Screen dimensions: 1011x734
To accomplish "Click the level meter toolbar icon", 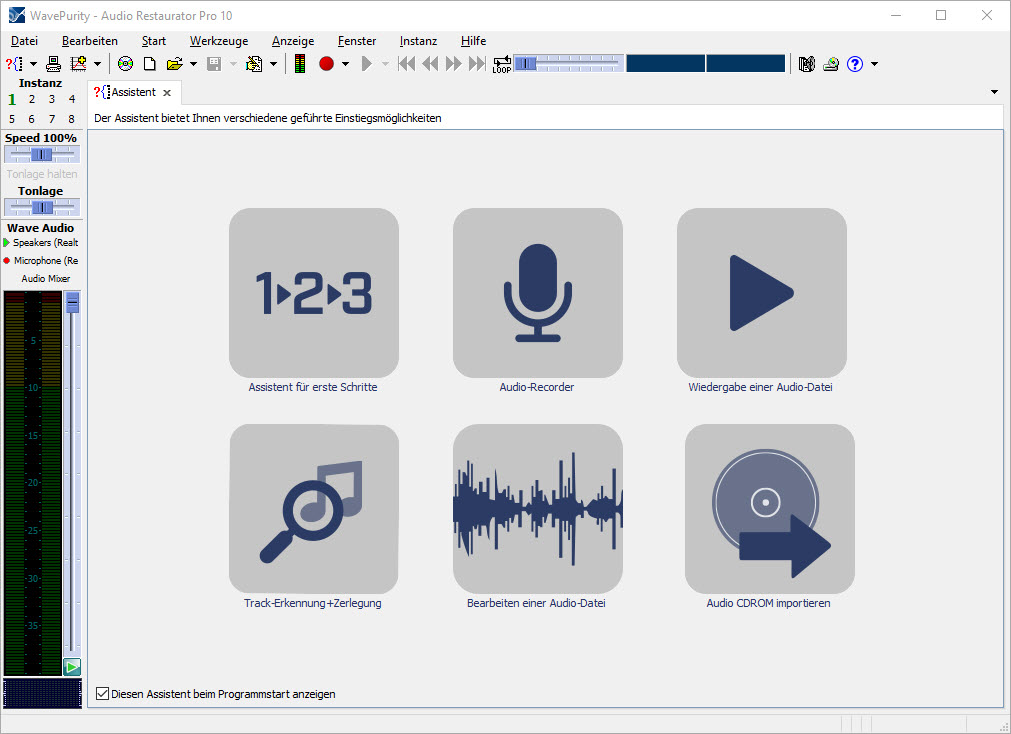I will point(300,64).
